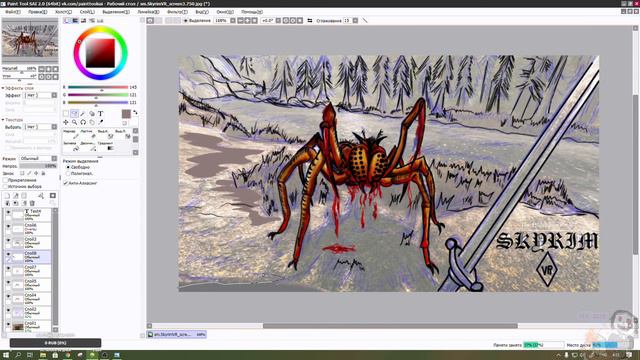Open File Explorer from the taskbar
Viewport: 640px width, 360px height.
click(42, 355)
